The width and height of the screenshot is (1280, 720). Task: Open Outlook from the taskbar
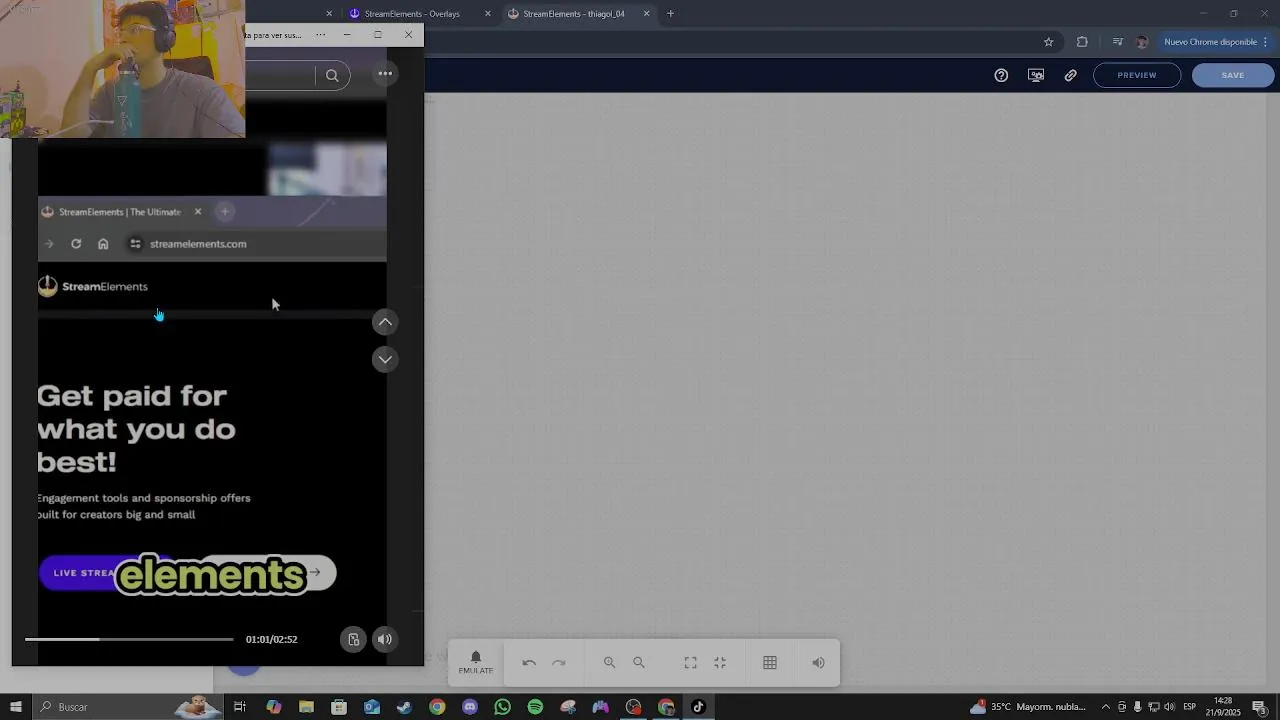372,707
